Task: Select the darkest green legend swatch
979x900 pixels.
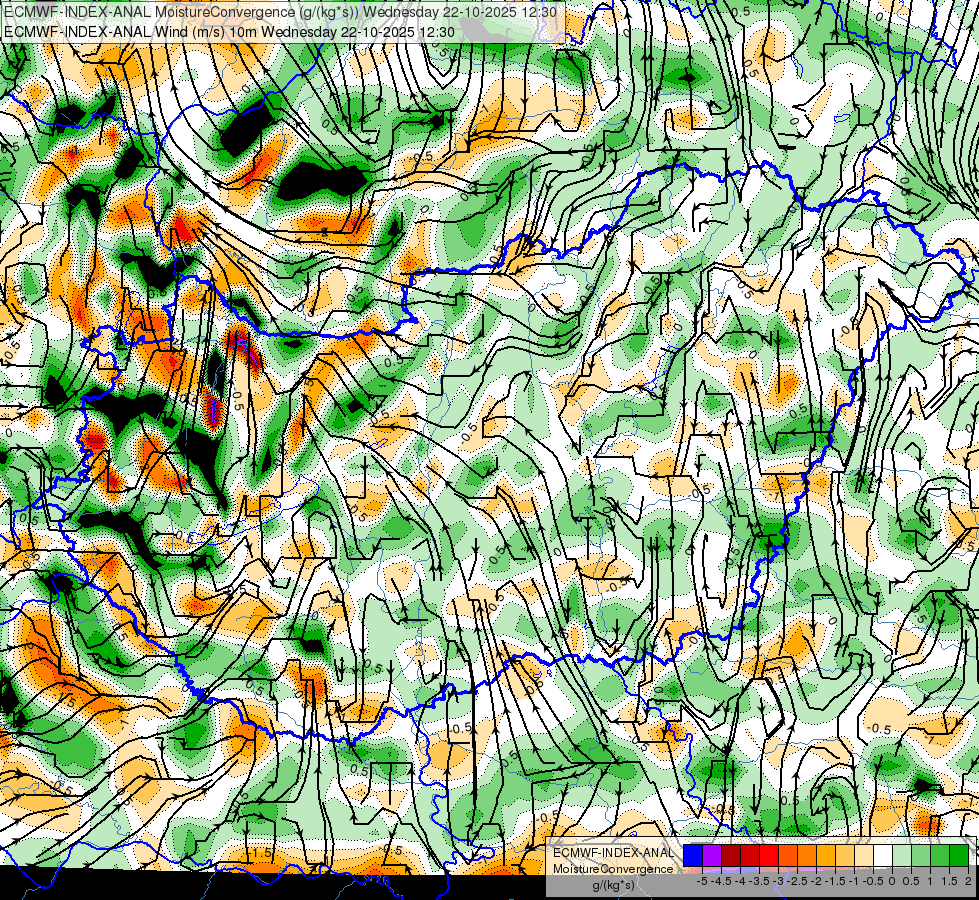Action: click(959, 855)
